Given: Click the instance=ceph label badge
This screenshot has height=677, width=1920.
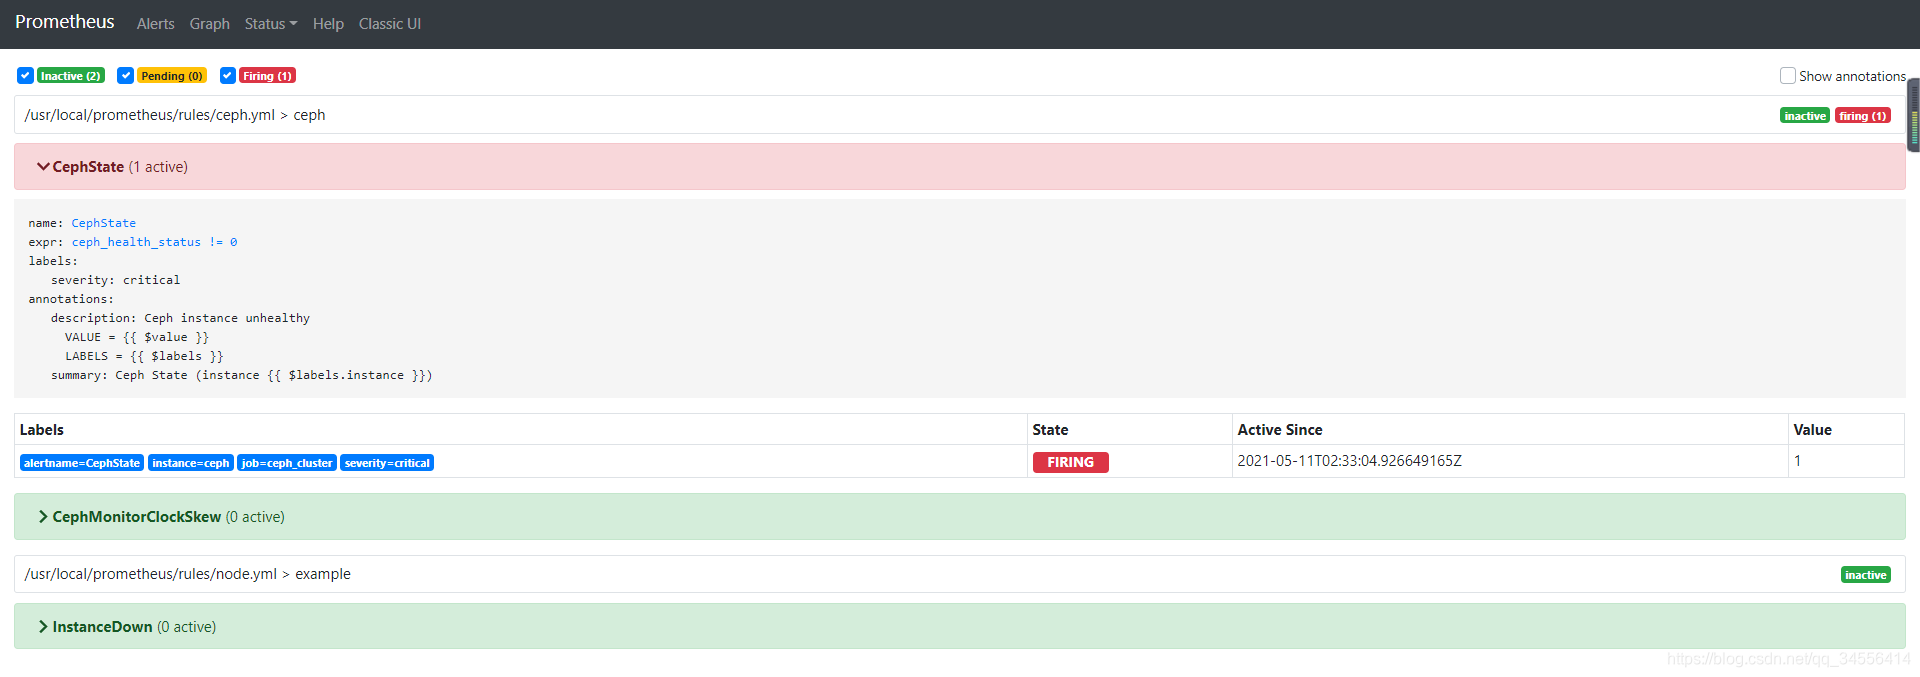Looking at the screenshot, I should pos(191,463).
